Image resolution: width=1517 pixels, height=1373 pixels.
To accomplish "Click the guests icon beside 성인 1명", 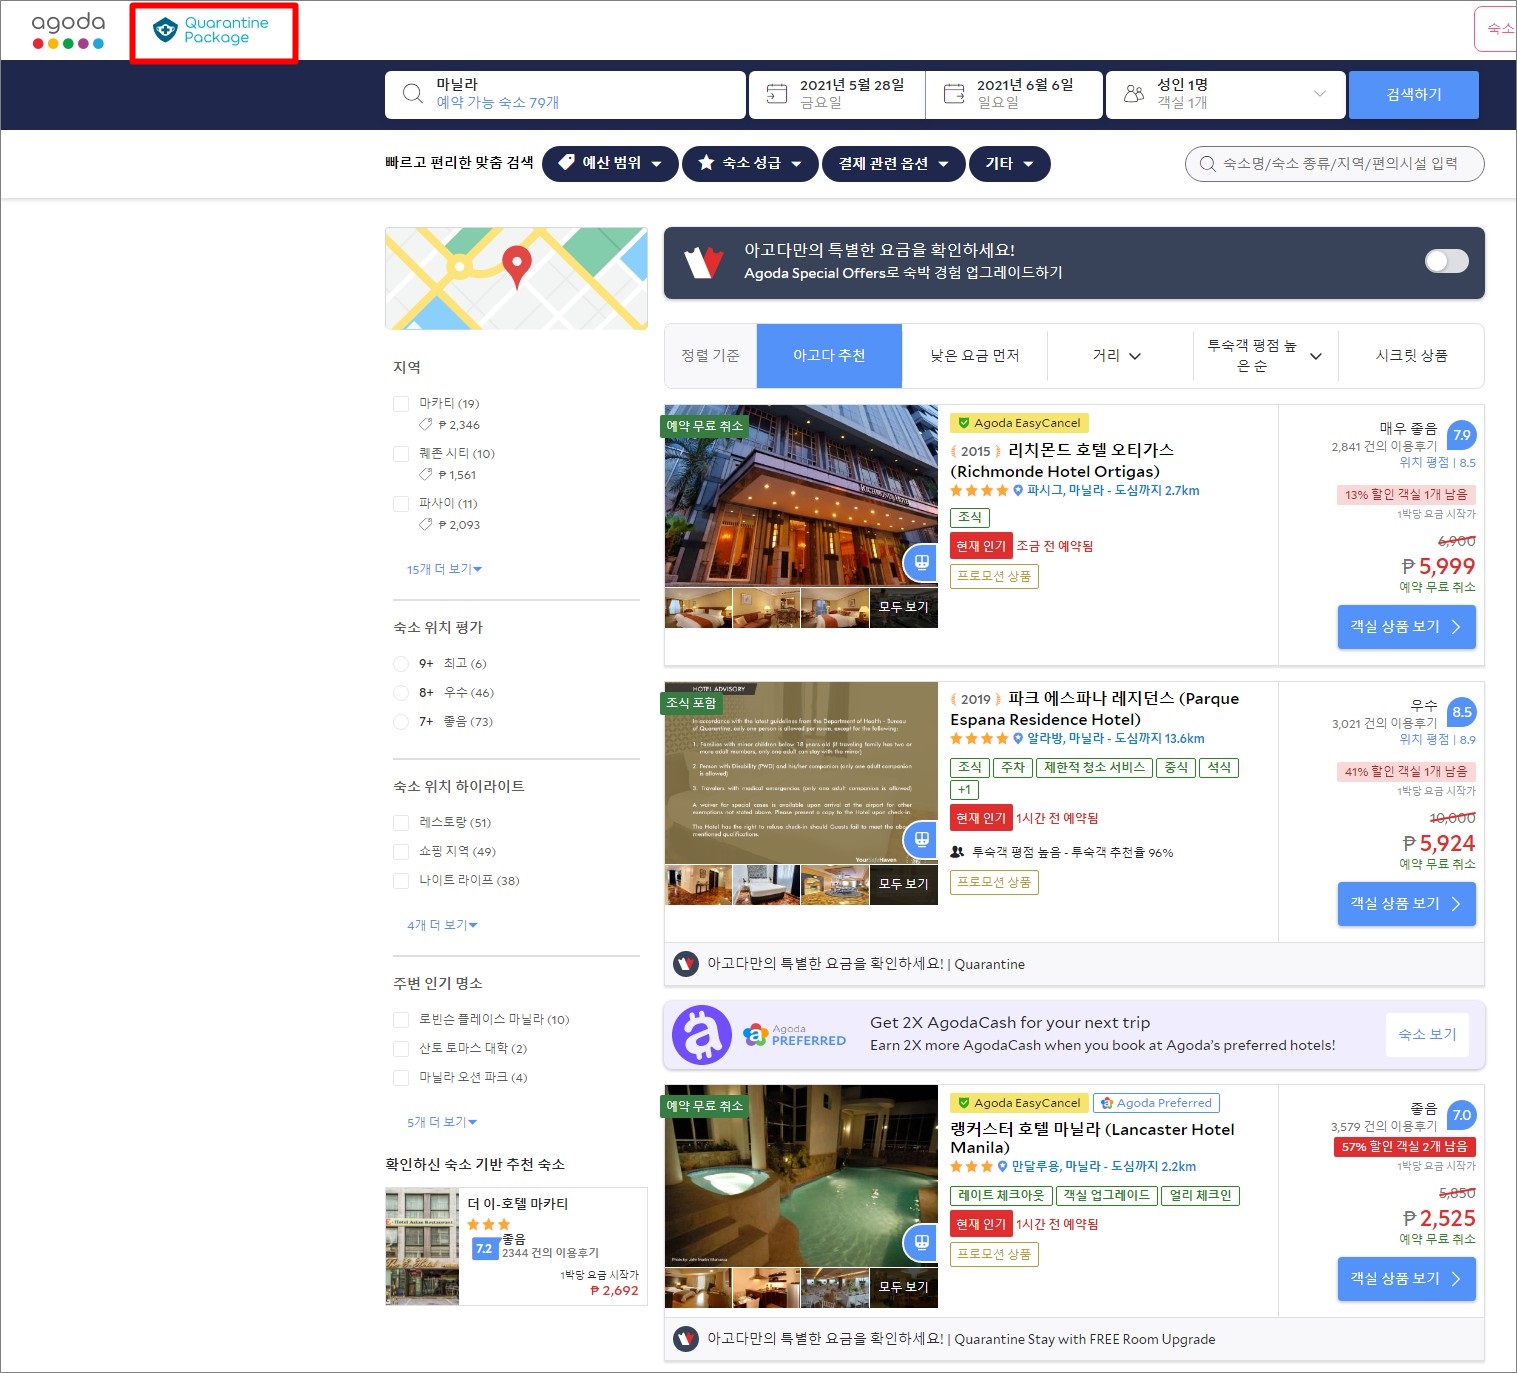I will 1134,94.
